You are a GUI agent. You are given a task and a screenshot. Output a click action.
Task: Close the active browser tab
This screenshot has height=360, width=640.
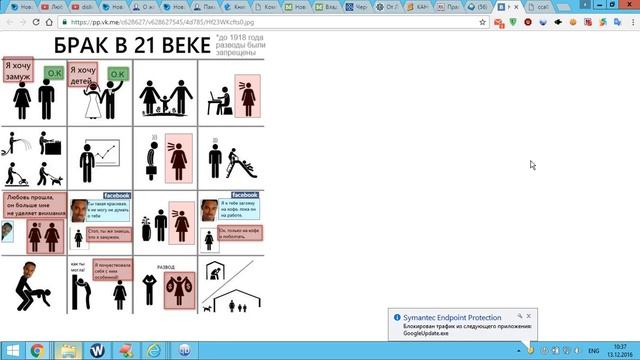[x=516, y=7]
